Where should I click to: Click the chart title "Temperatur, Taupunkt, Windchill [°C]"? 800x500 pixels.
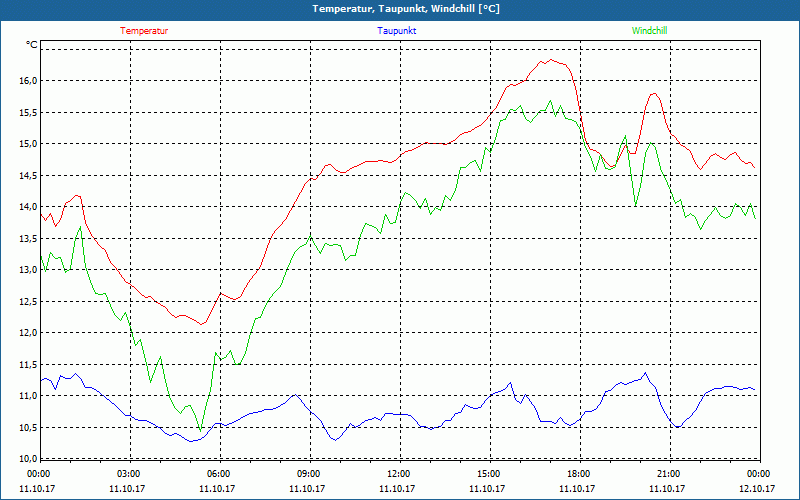point(406,9)
